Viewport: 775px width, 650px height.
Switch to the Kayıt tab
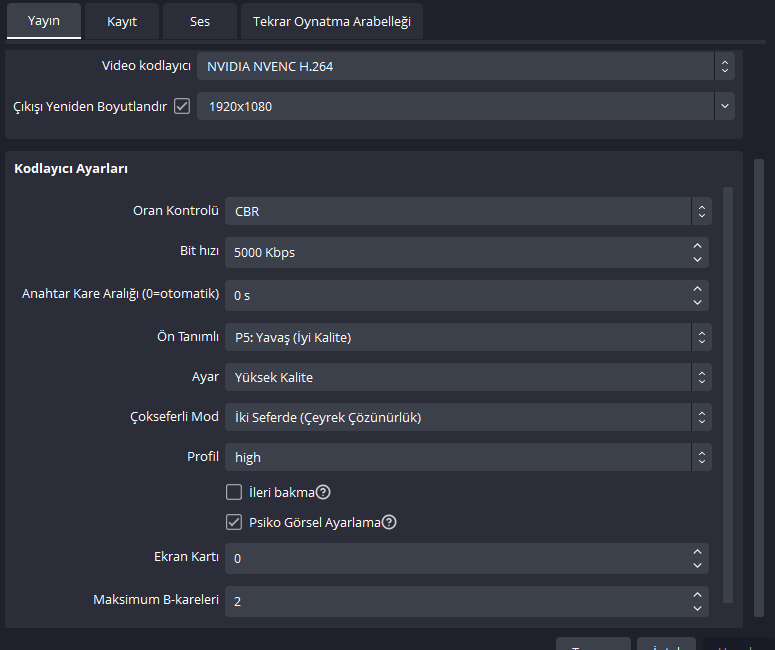pyautogui.click(x=122, y=21)
